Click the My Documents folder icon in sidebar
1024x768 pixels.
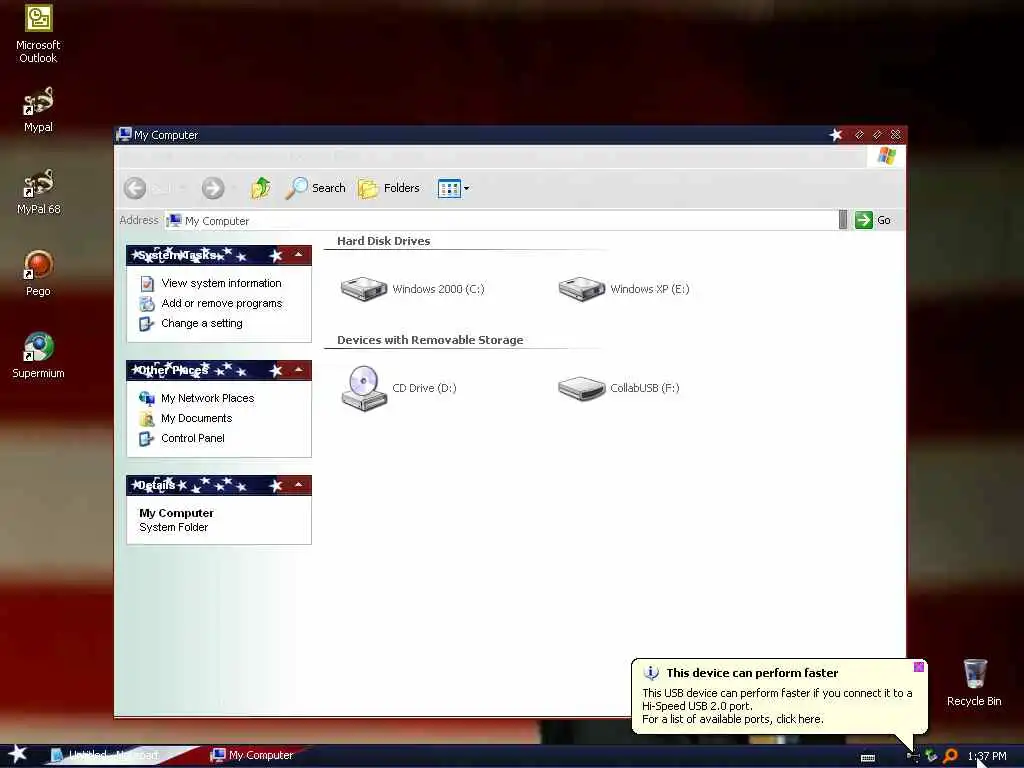click(147, 419)
